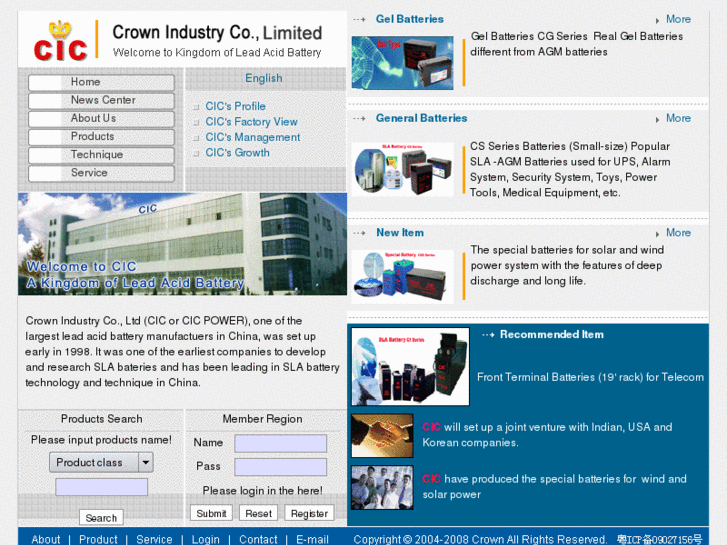Click the arrow icon beside Gel Batteries More
This screenshot has height=545, width=727.
click(x=657, y=21)
